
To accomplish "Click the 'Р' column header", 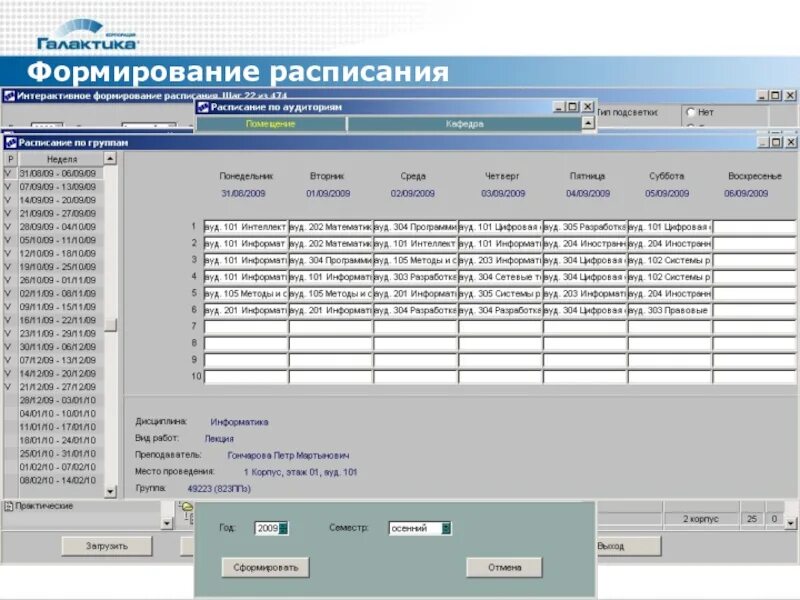I will (x=11, y=159).
